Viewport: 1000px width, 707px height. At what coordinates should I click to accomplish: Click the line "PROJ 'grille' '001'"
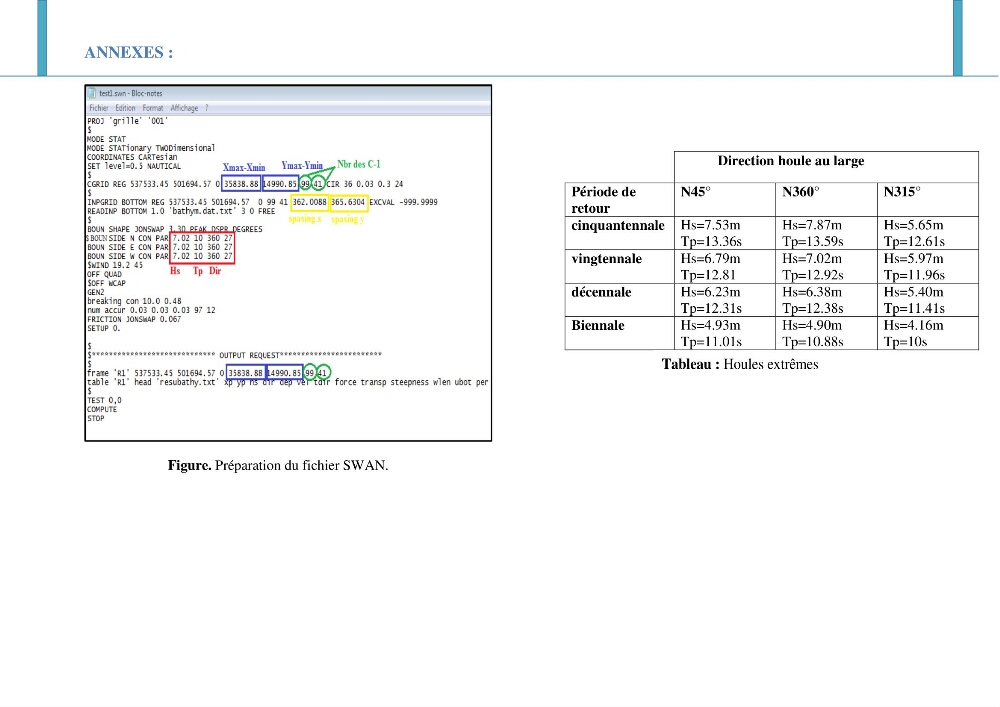click(128, 120)
